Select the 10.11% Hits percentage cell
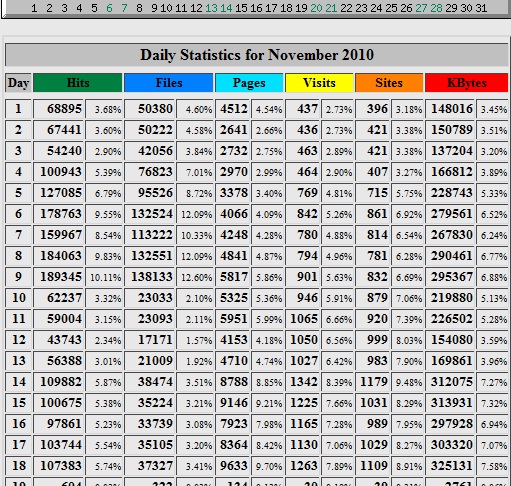511x486 pixels. [x=104, y=277]
